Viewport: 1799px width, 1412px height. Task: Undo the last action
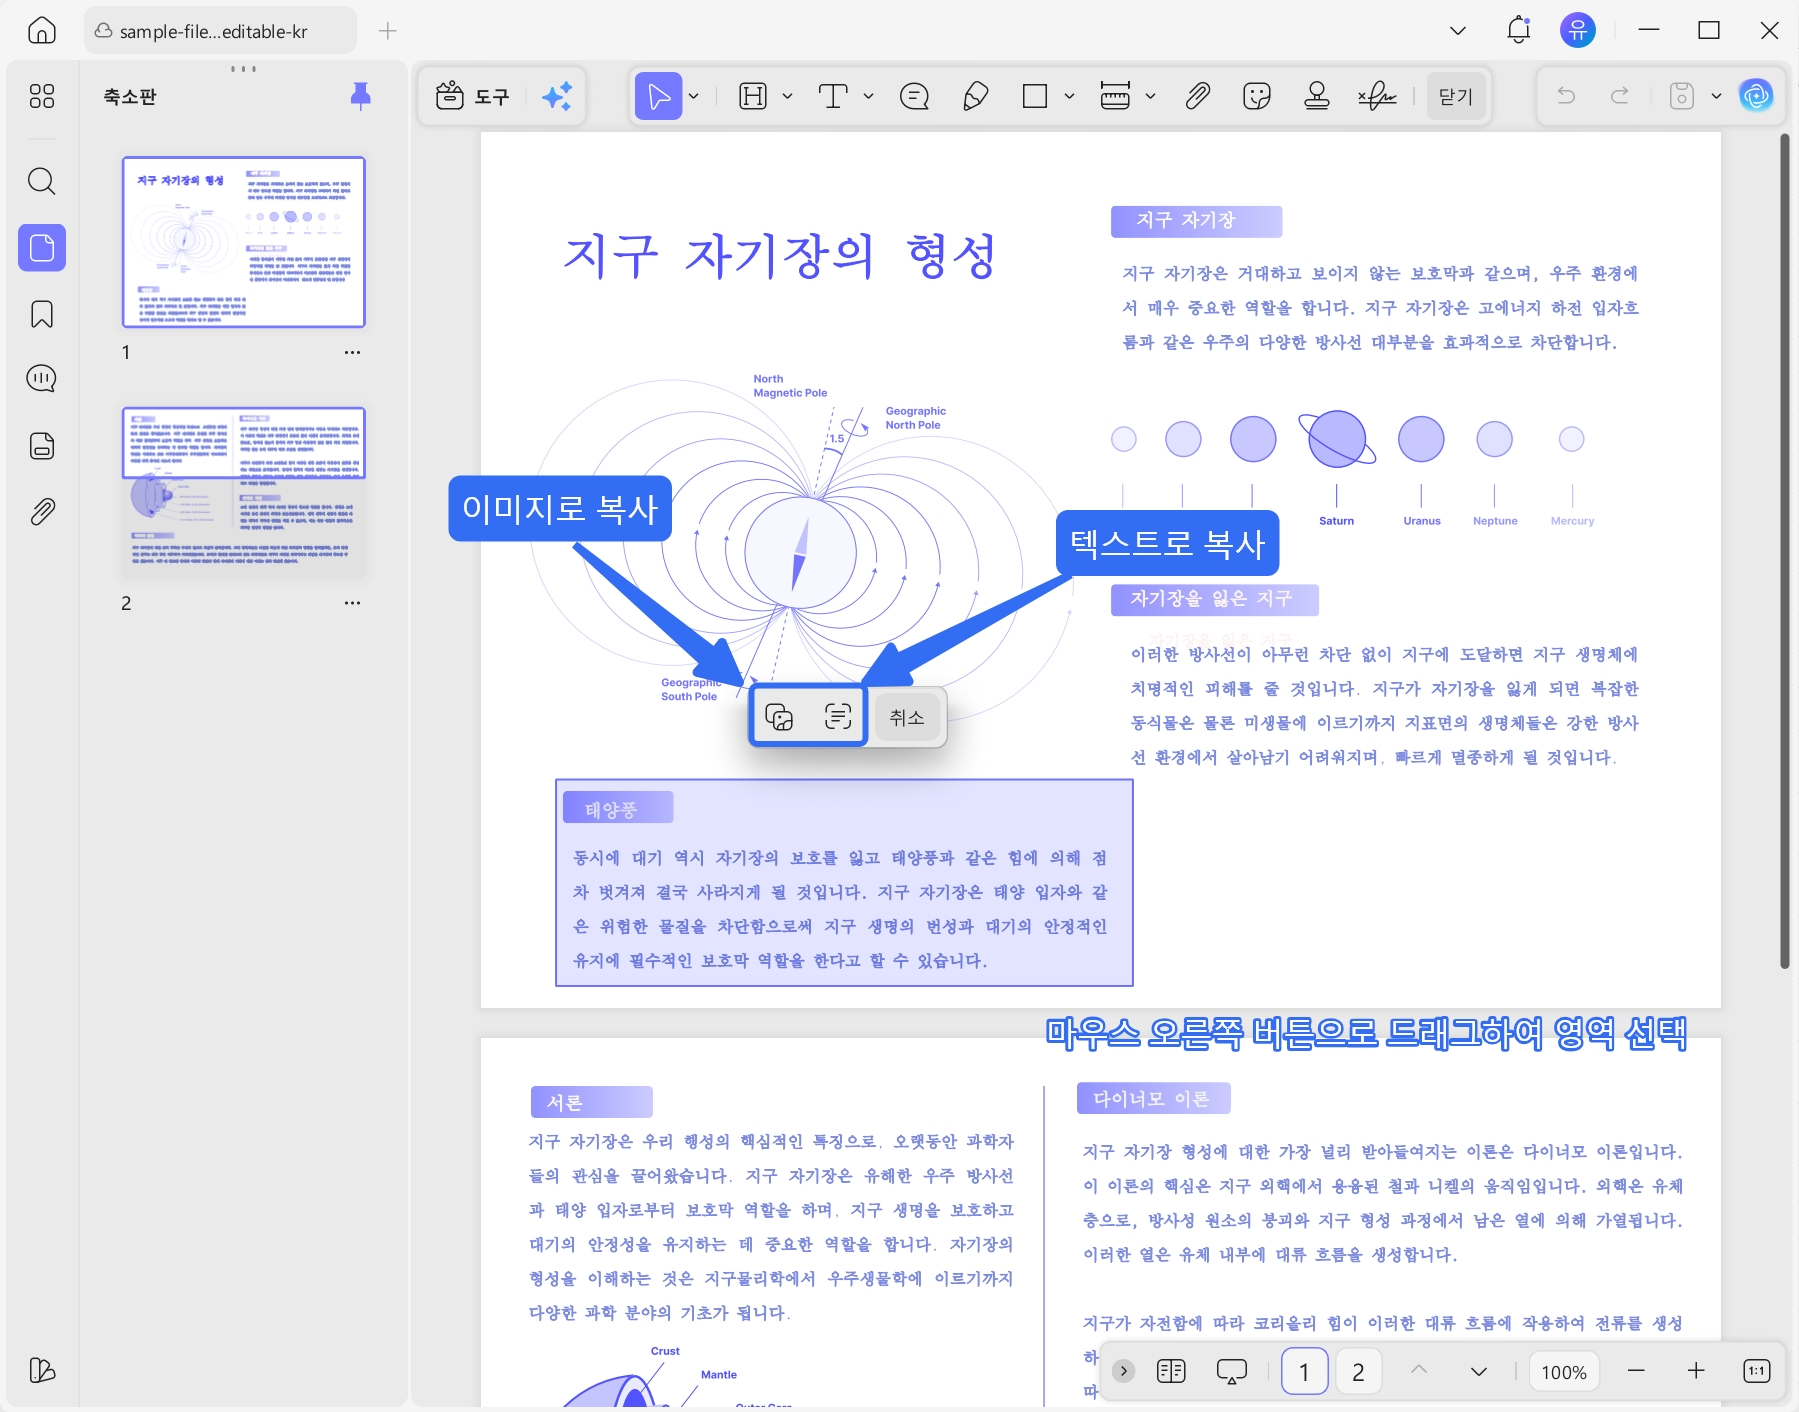point(1566,96)
